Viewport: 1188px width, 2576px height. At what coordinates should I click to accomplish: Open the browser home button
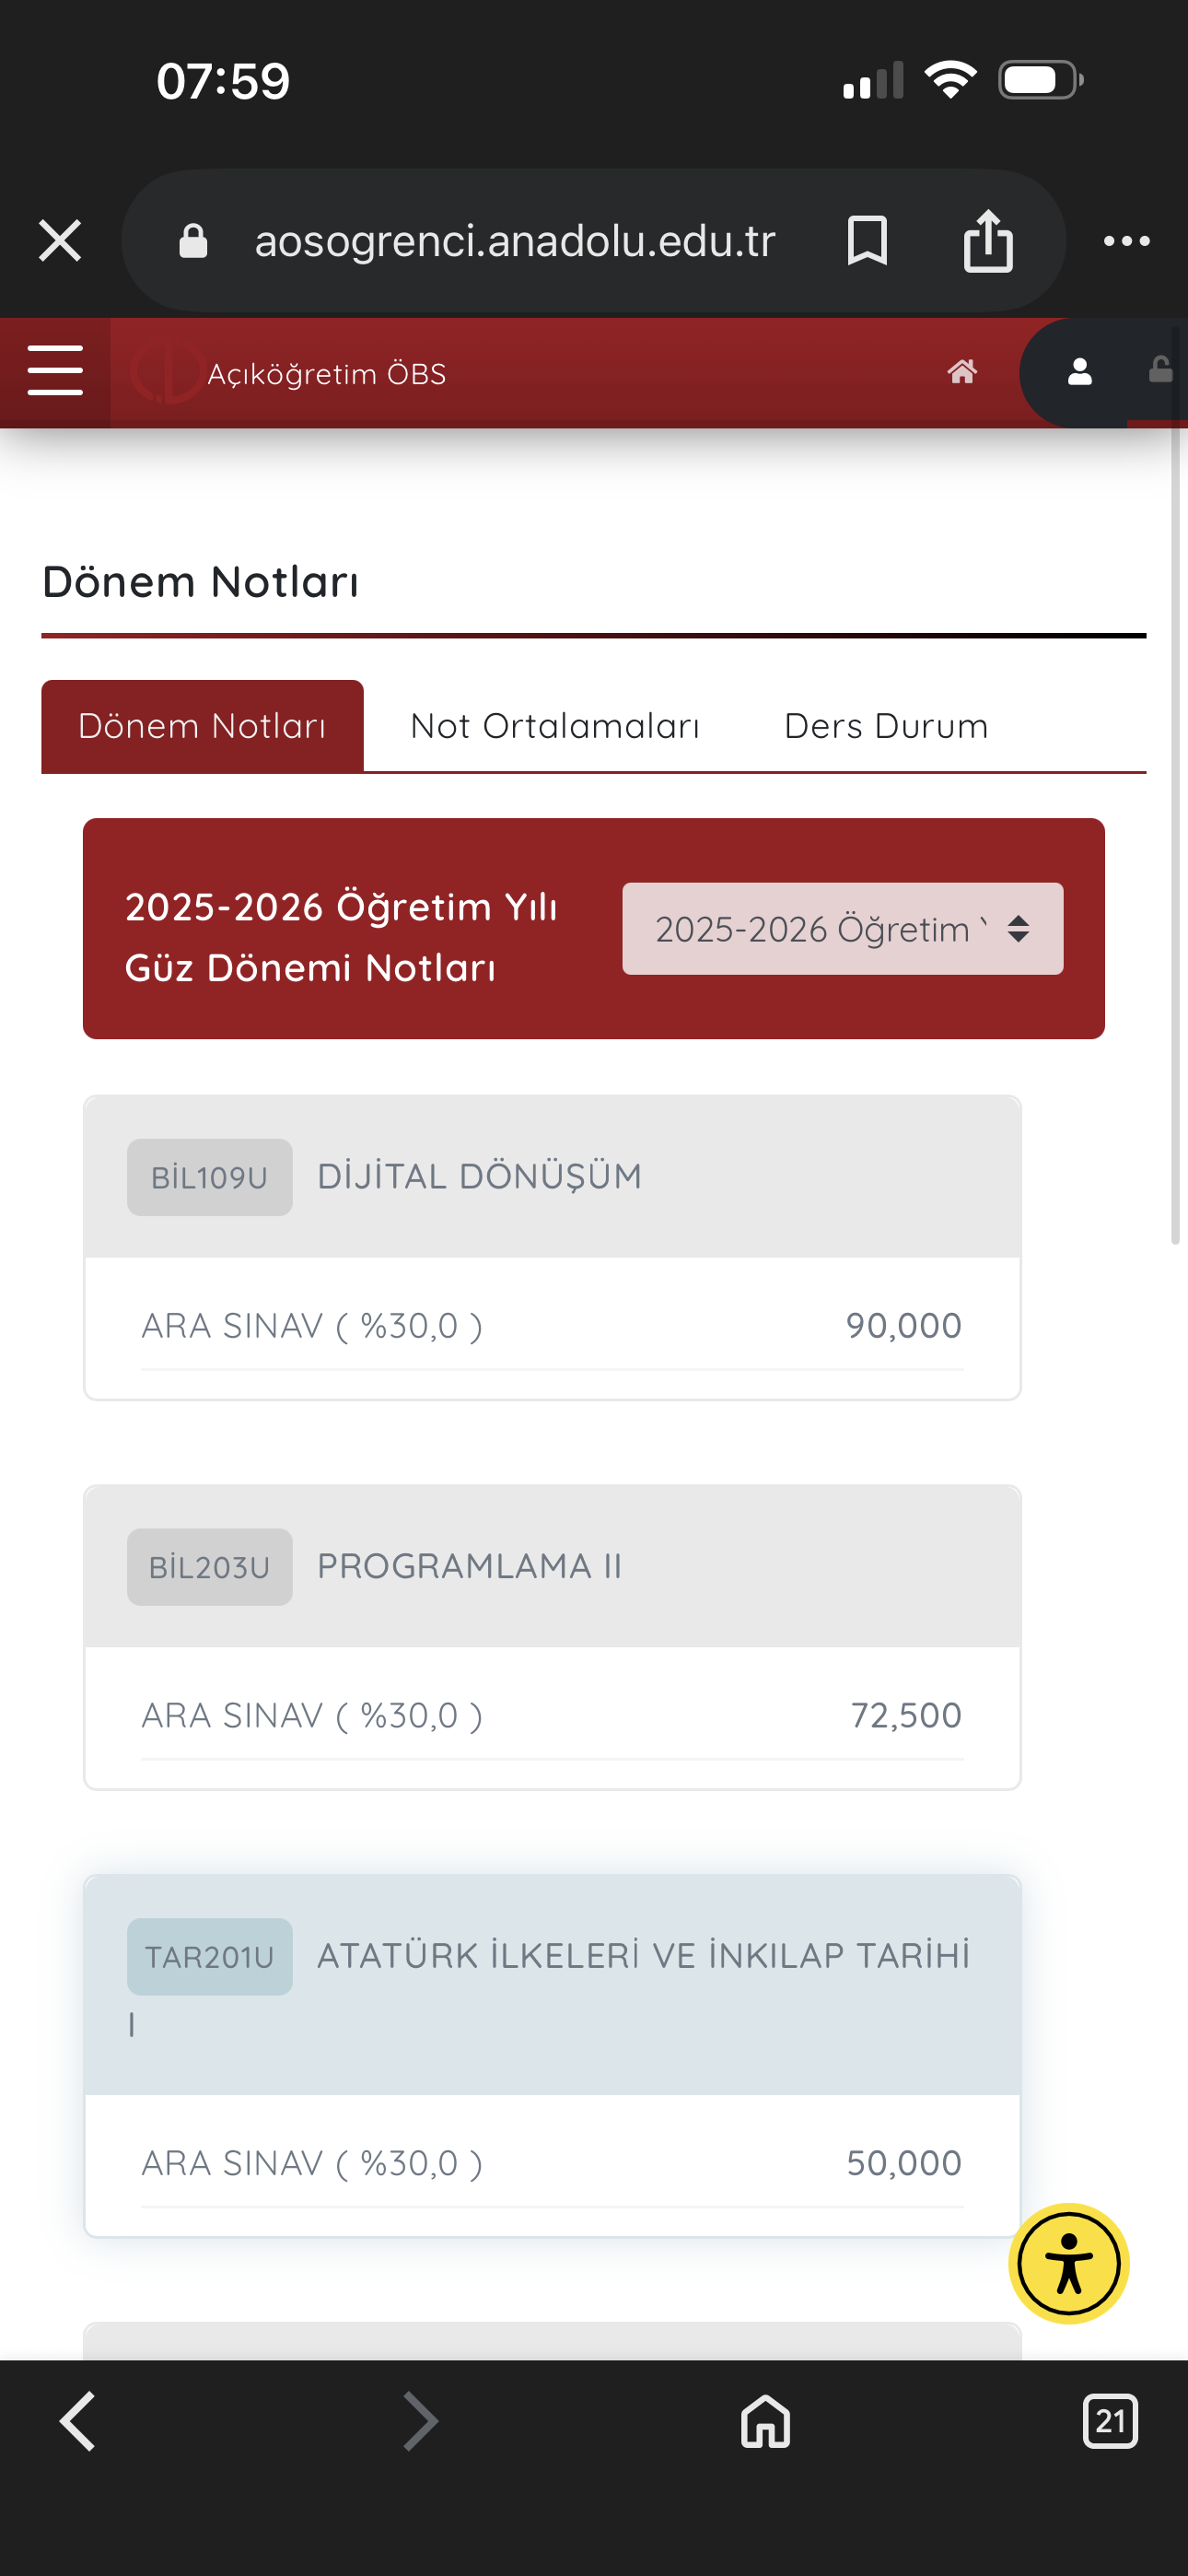[765, 2422]
